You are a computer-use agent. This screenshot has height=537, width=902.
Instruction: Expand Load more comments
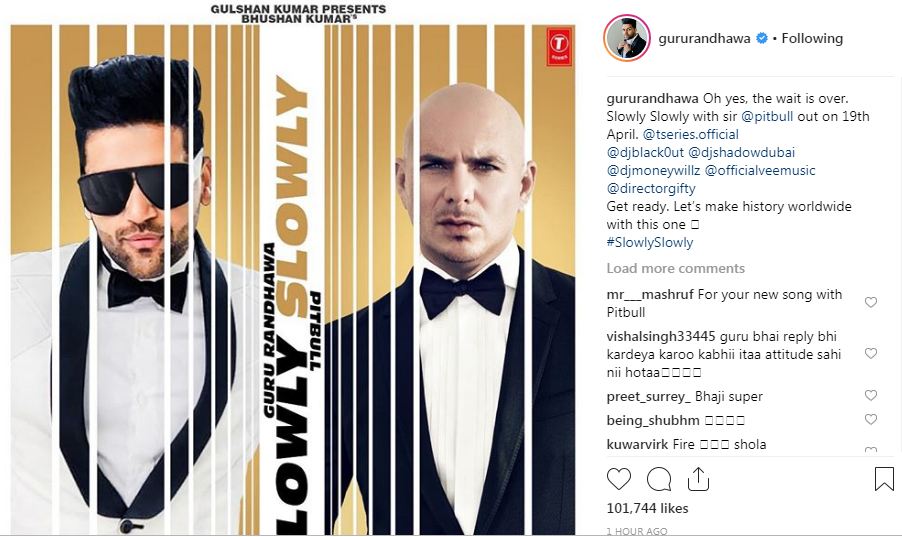coord(675,268)
